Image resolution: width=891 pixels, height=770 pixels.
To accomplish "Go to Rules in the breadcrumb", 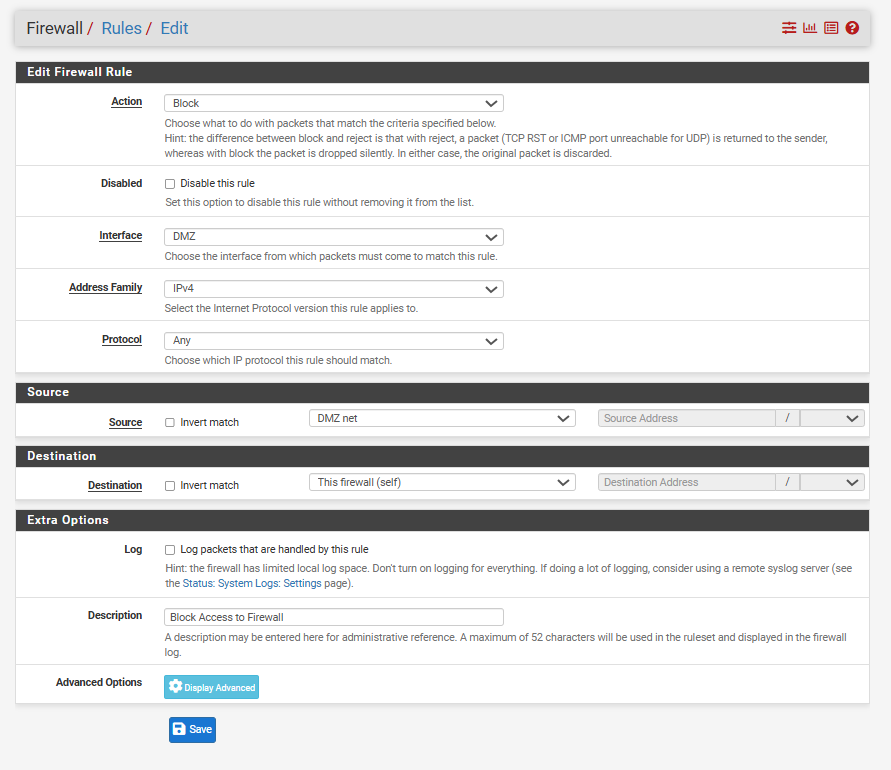I will (121, 28).
